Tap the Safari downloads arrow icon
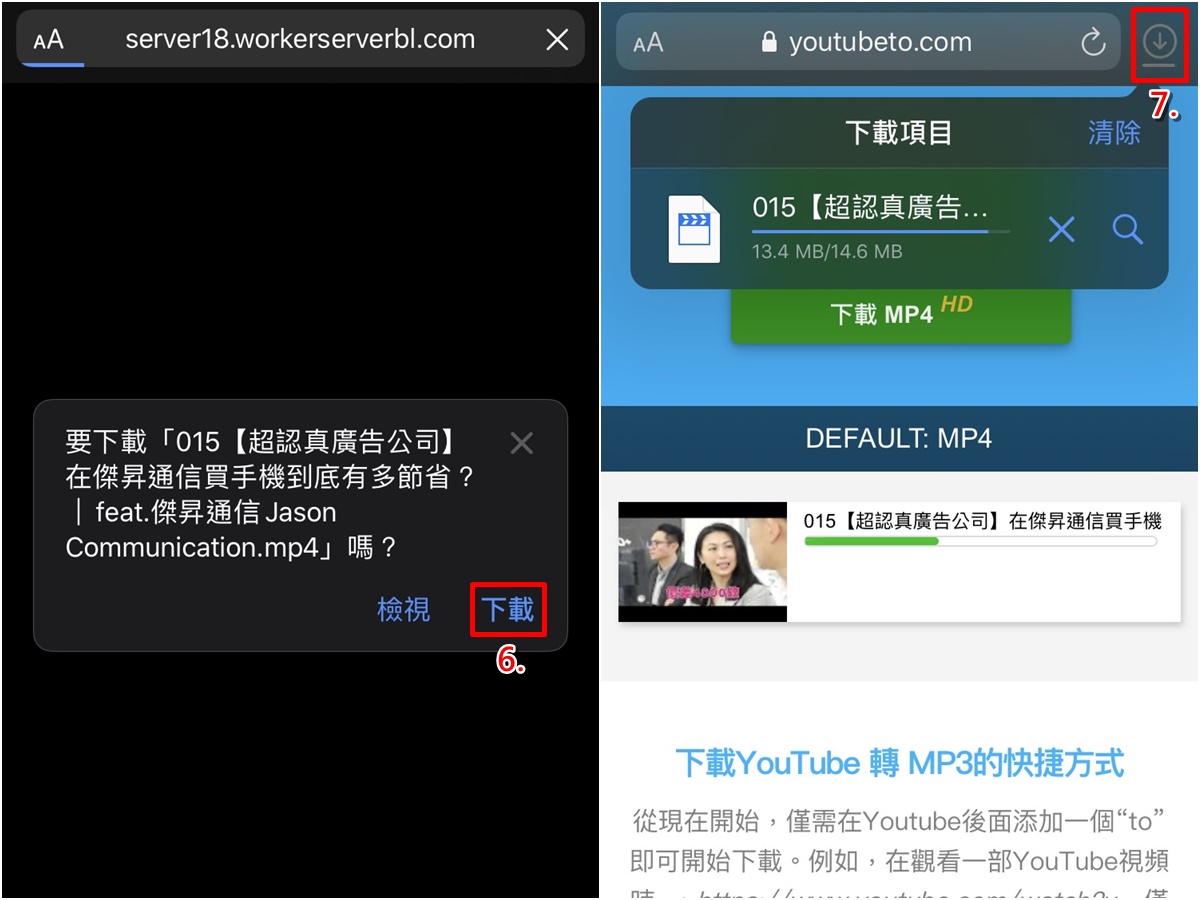This screenshot has height=900, width=1200. point(1159,42)
